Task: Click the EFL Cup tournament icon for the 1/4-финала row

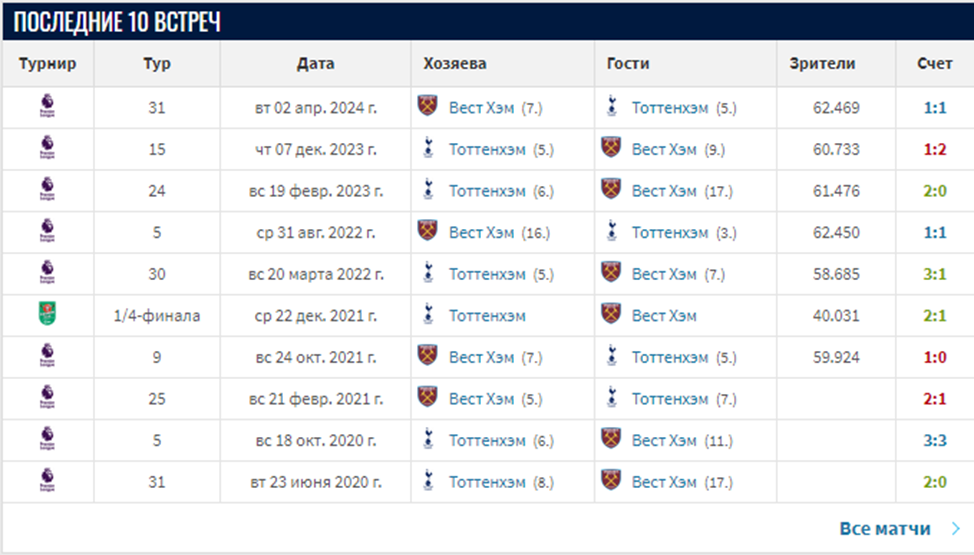Action: (x=47, y=315)
